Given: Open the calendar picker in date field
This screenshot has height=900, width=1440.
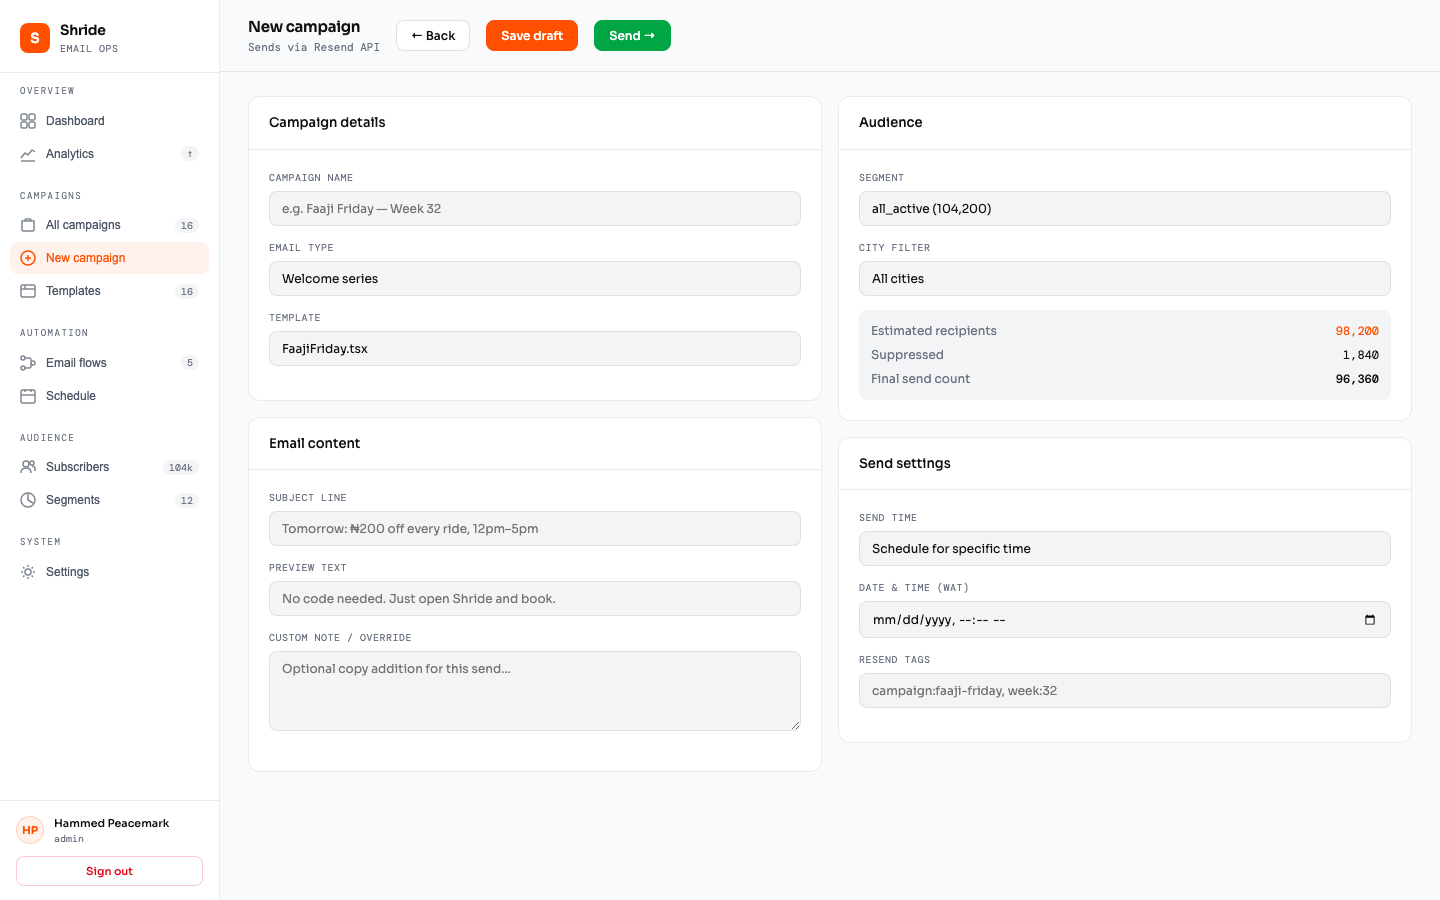Looking at the screenshot, I should click(x=1369, y=620).
